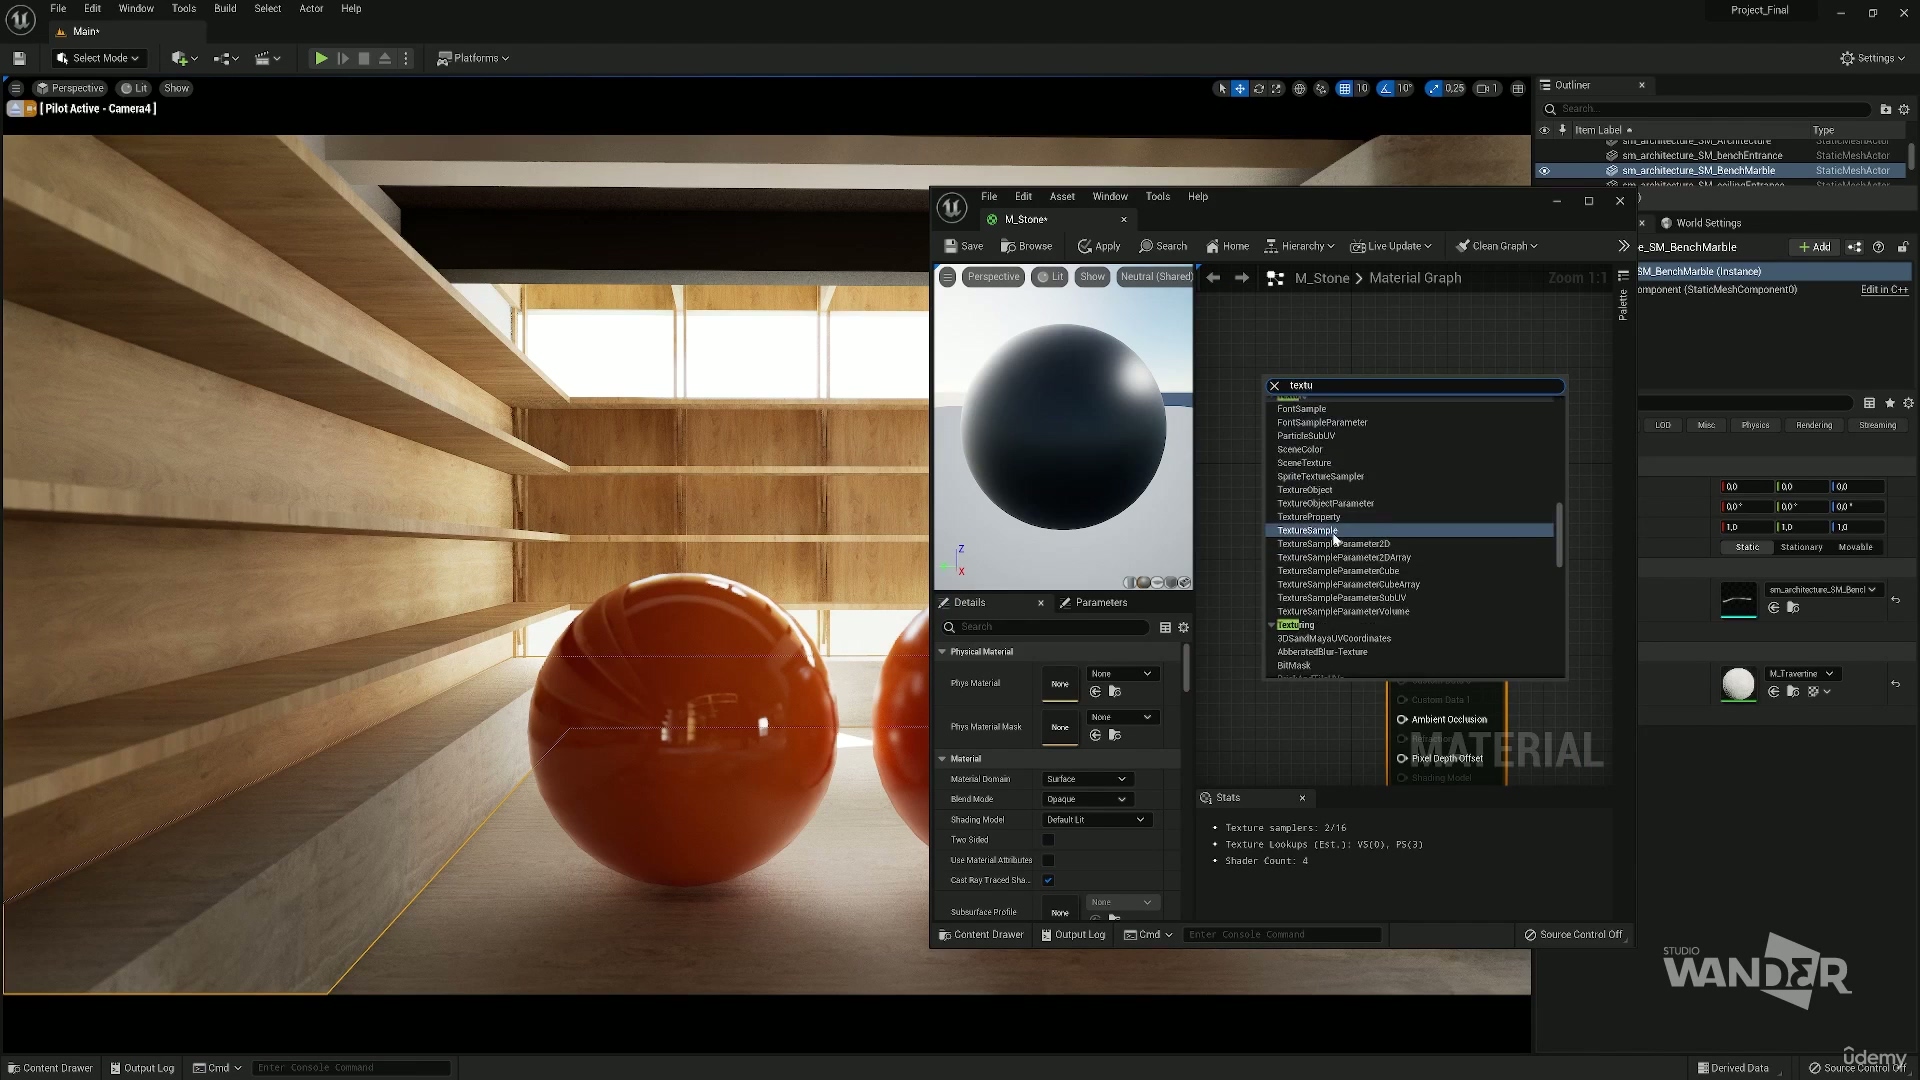Select the translate tool in viewport toolbar
This screenshot has height=1080, width=1920.
1240,88
